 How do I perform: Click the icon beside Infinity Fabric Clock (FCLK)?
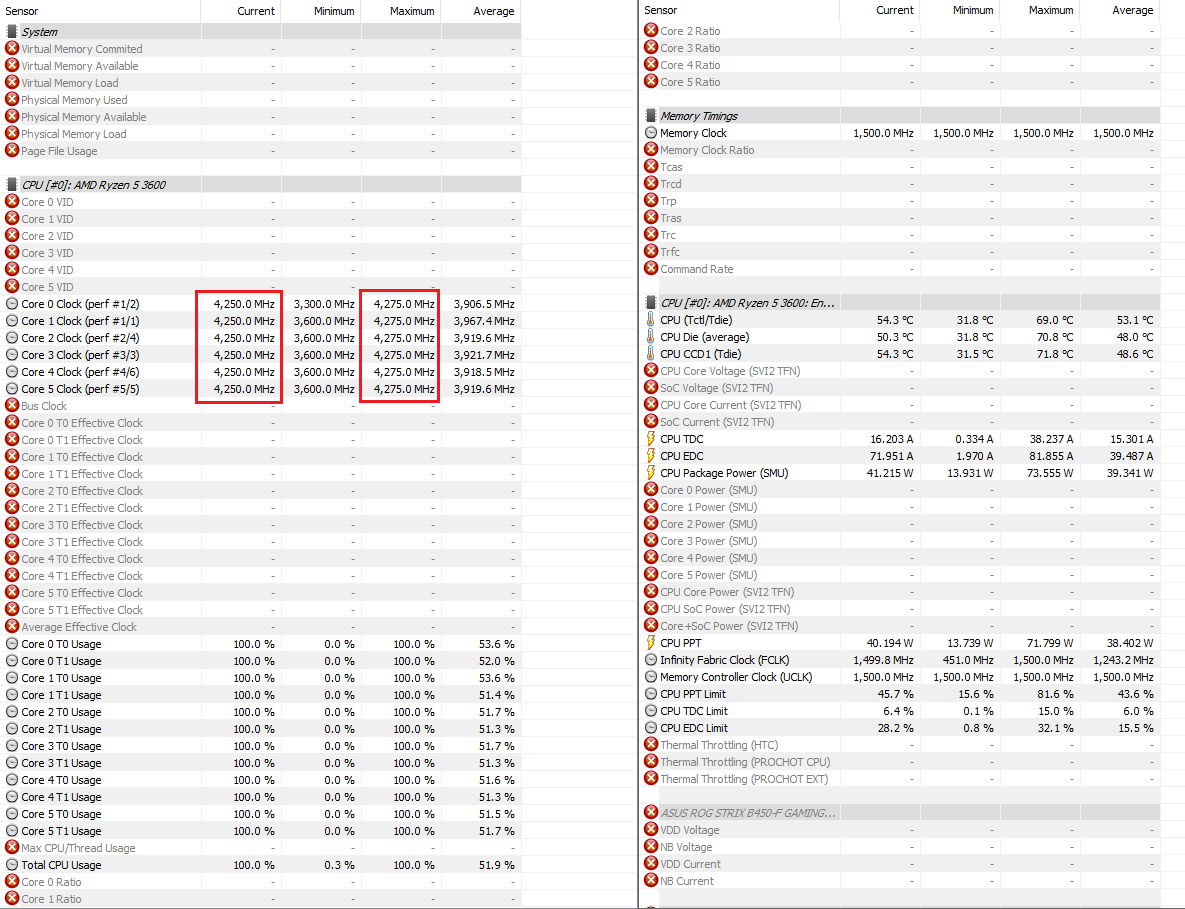651,660
